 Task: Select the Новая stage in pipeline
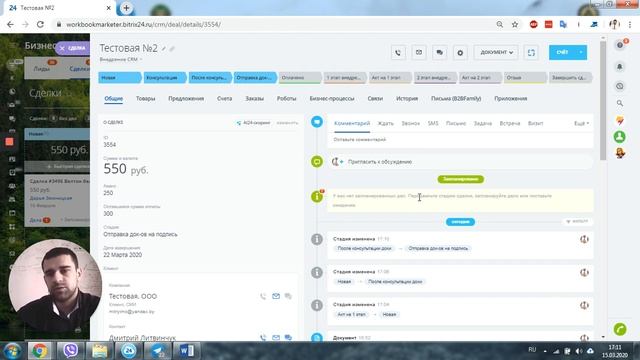click(119, 78)
